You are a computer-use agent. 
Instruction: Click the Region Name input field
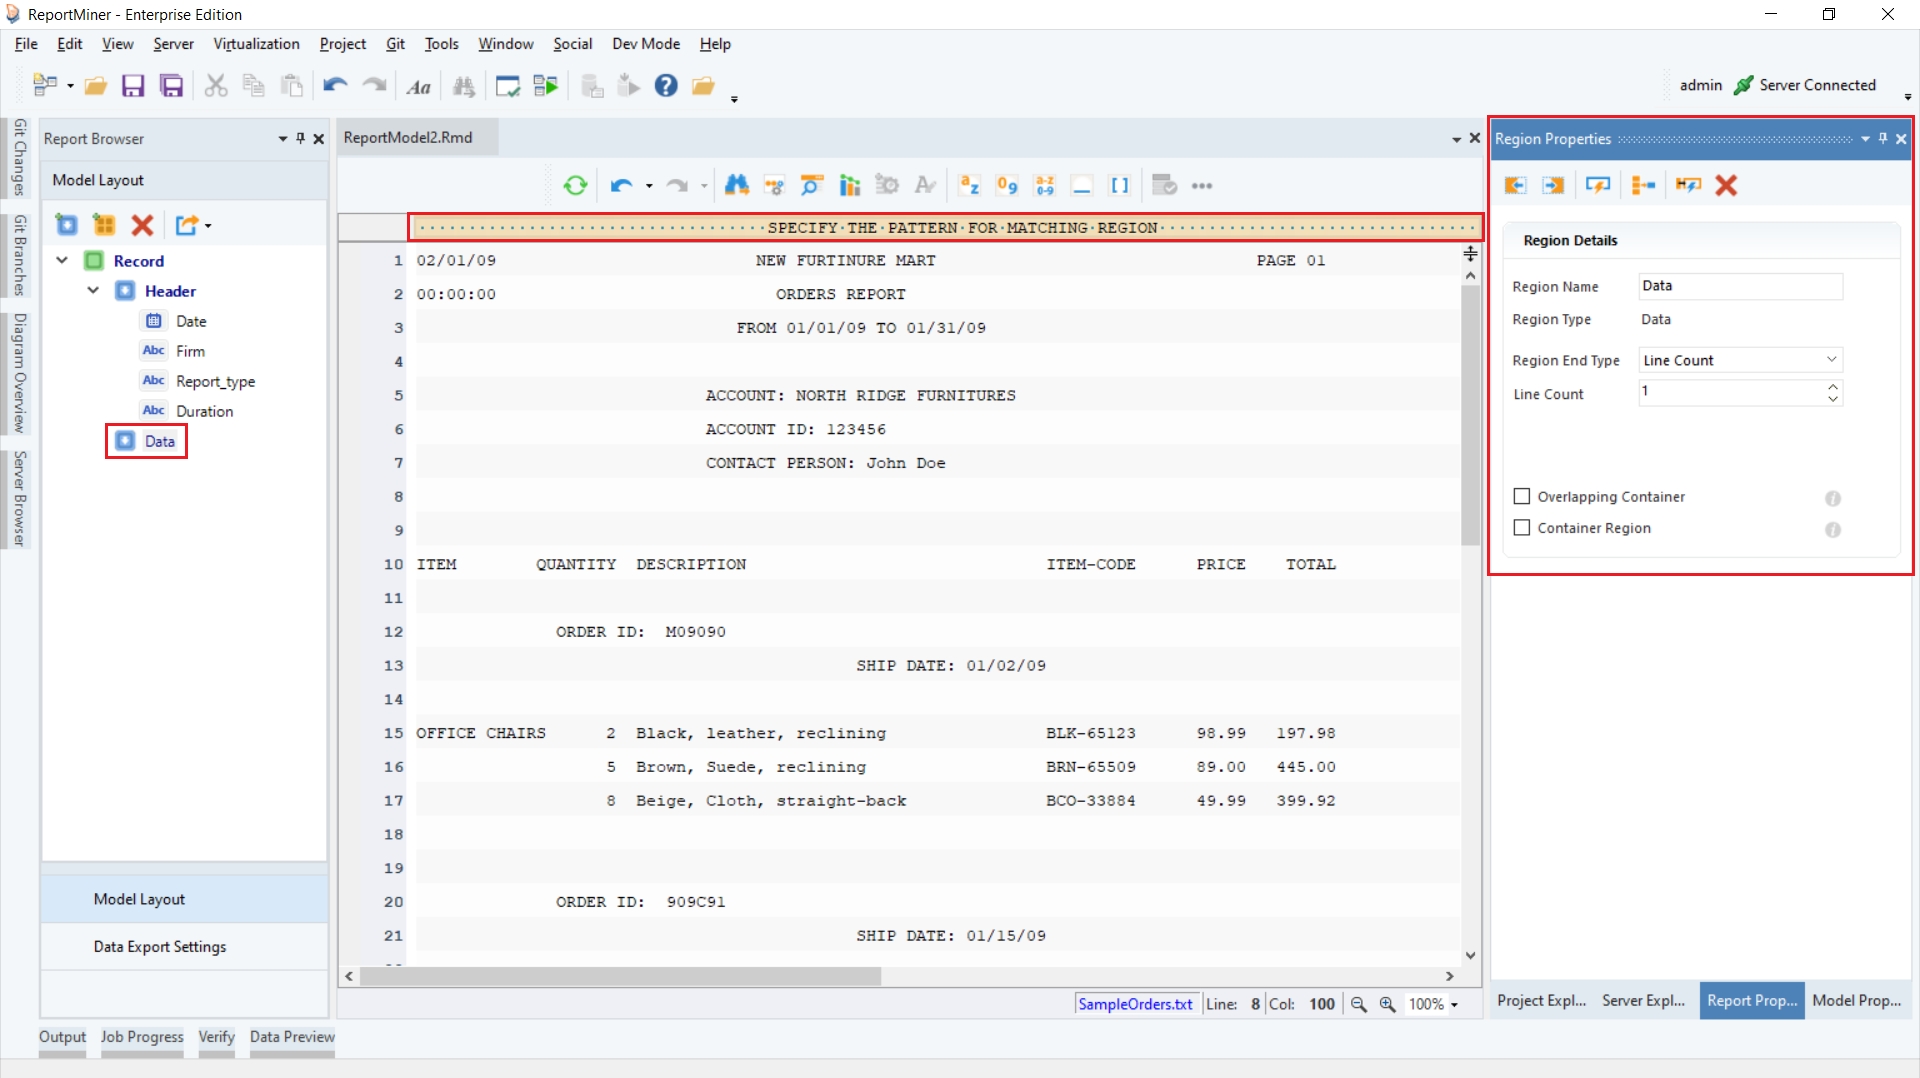[1740, 286]
